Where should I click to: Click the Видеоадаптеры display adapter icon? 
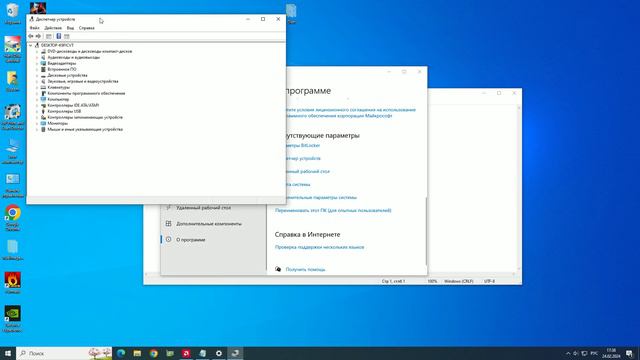tap(43, 63)
